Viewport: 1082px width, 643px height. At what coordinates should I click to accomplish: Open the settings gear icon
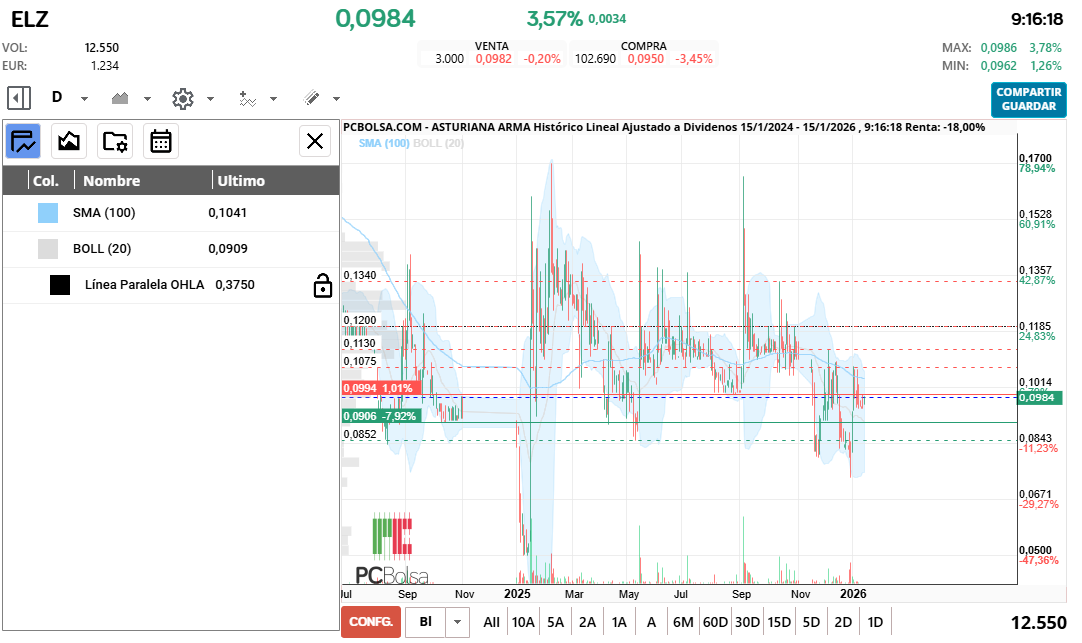tap(183, 99)
